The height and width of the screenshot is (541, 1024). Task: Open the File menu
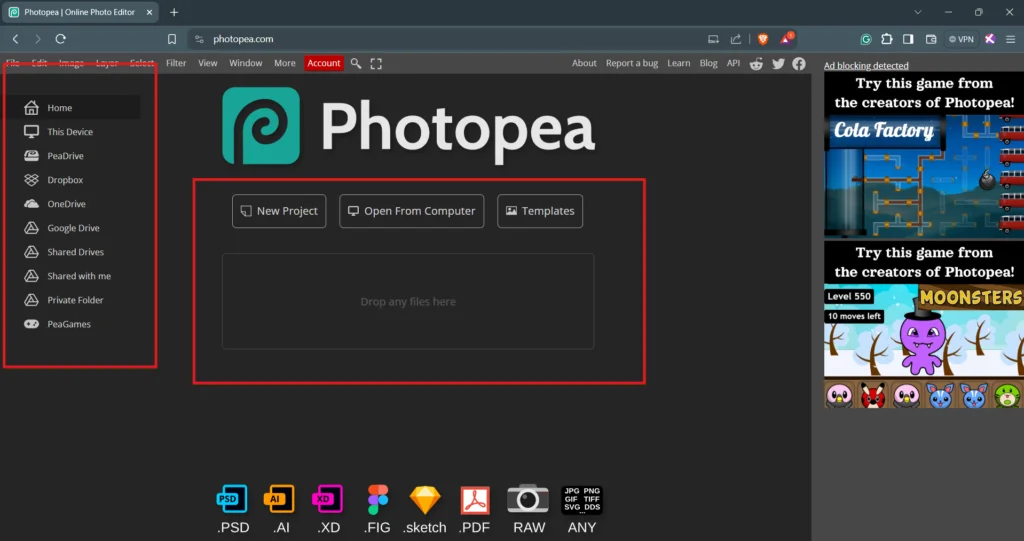click(12, 63)
